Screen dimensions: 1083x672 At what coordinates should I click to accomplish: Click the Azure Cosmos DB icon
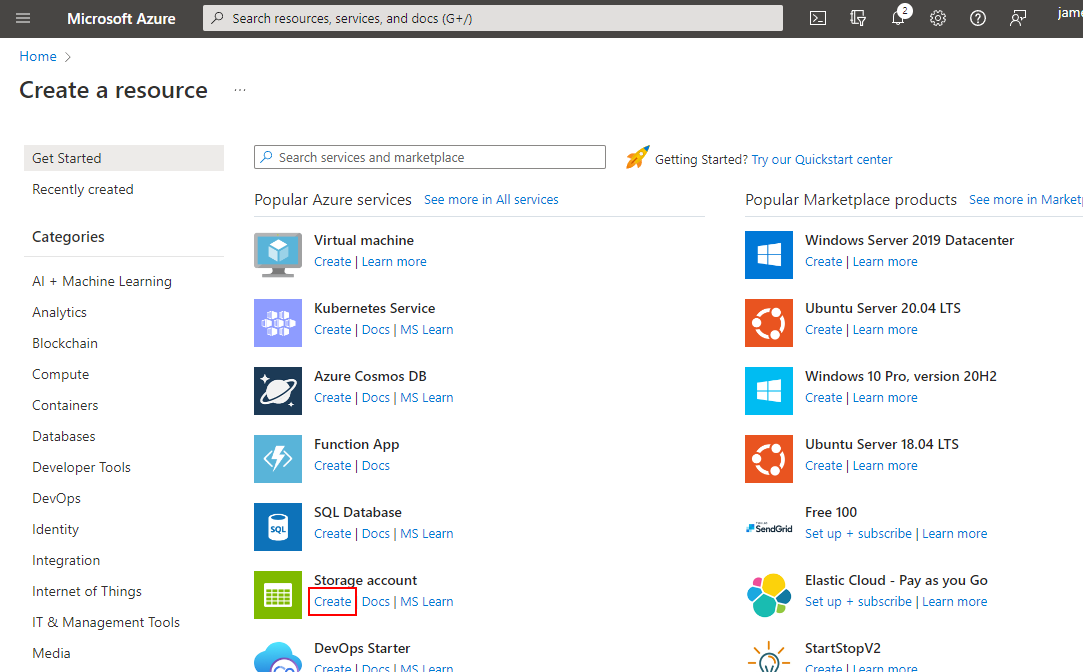(278, 391)
